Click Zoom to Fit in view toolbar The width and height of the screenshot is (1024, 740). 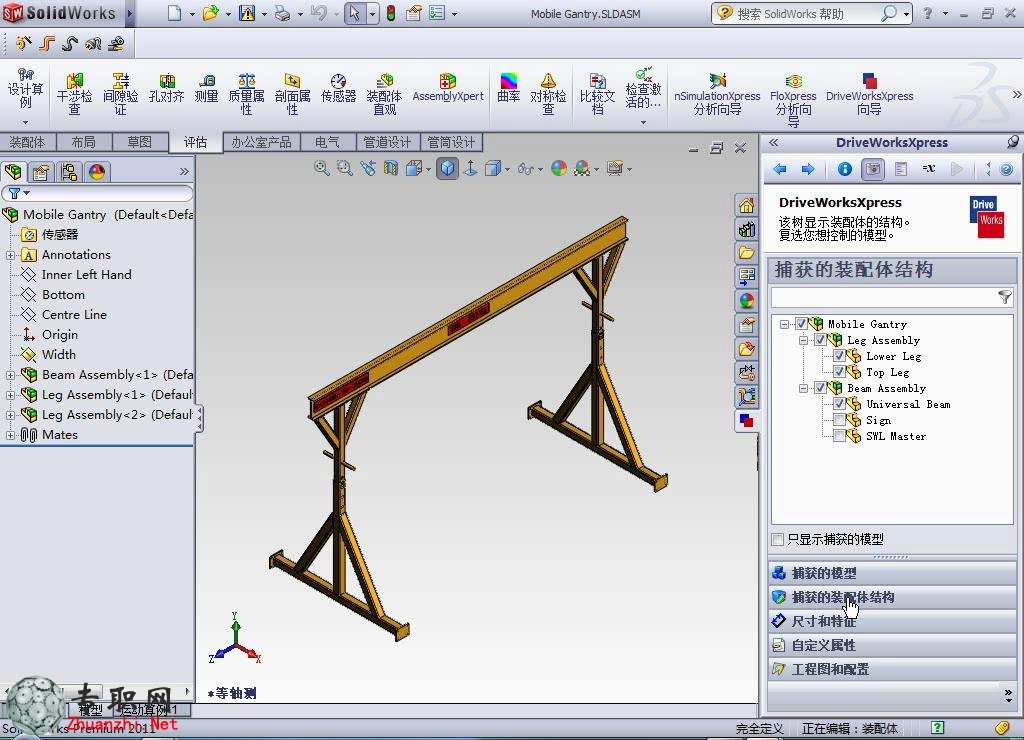pos(321,169)
